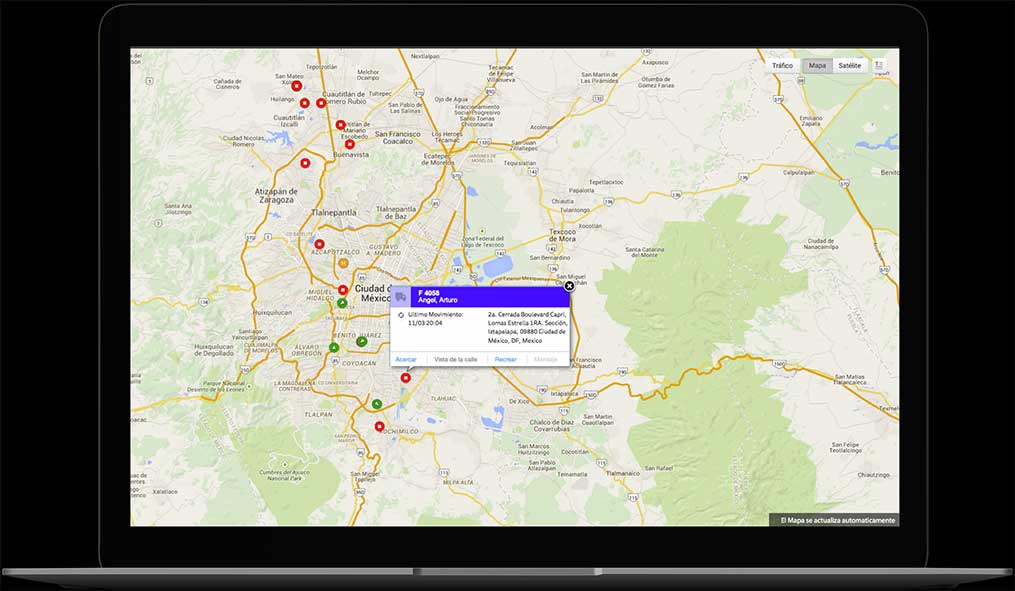Image resolution: width=1015 pixels, height=591 pixels.
Task: Select the orange marker below Azcapotzalco
Action: [x=344, y=263]
